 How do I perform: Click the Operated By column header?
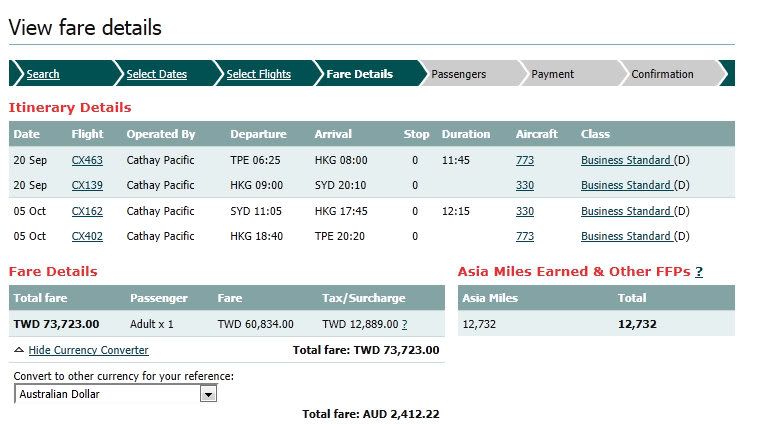(x=161, y=134)
